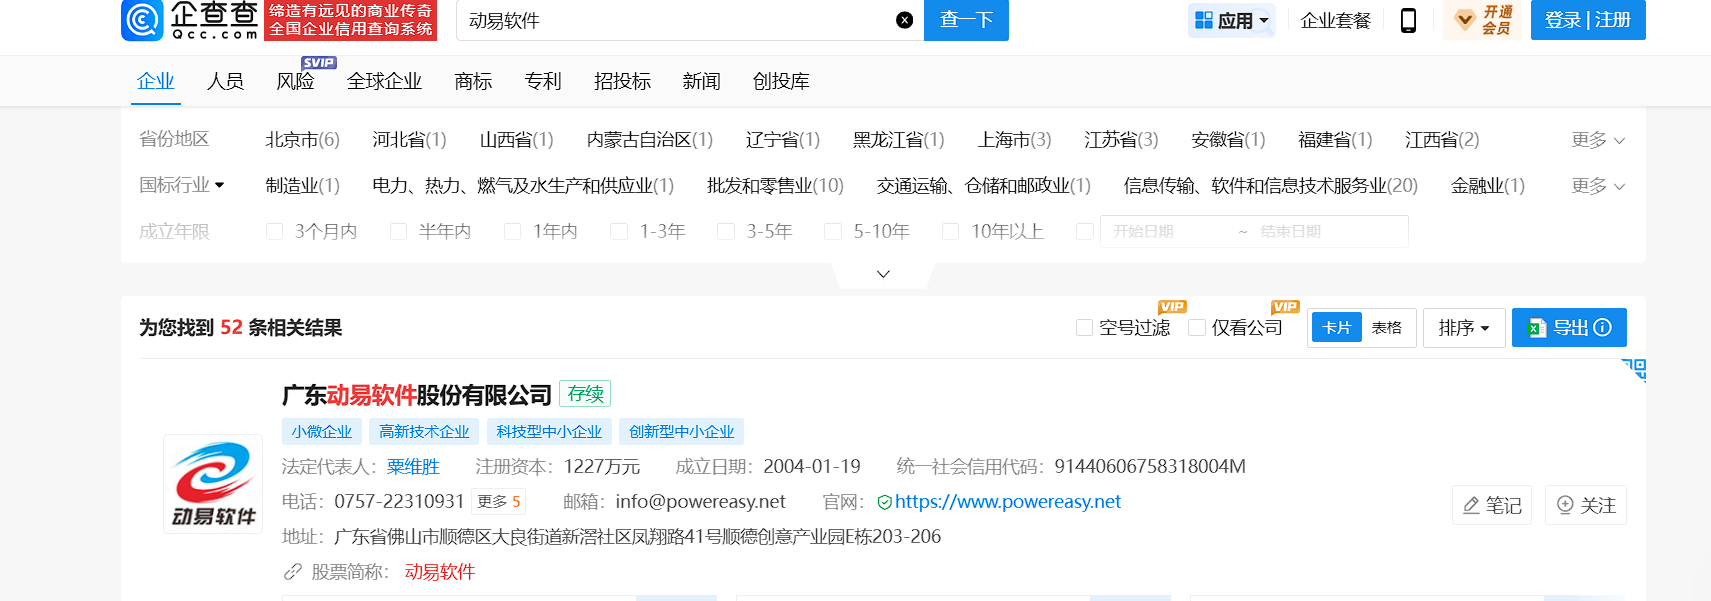Screen dimensions: 1711x601
Task: Switch to the 商标 tab
Action: [473, 81]
